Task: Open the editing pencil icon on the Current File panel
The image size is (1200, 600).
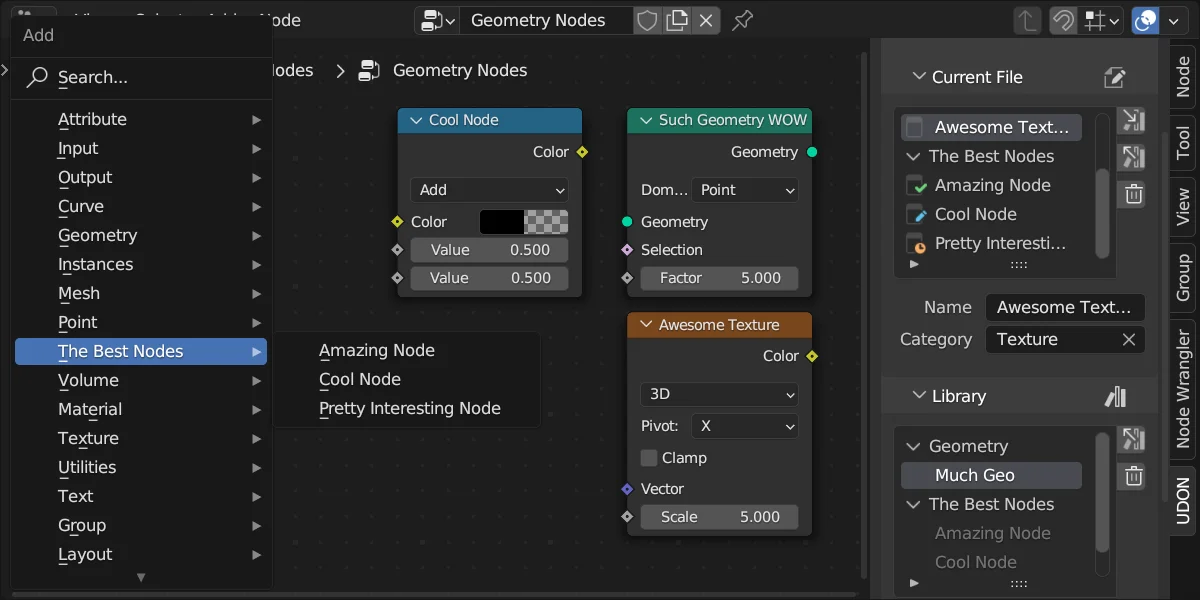Action: [x=1114, y=77]
